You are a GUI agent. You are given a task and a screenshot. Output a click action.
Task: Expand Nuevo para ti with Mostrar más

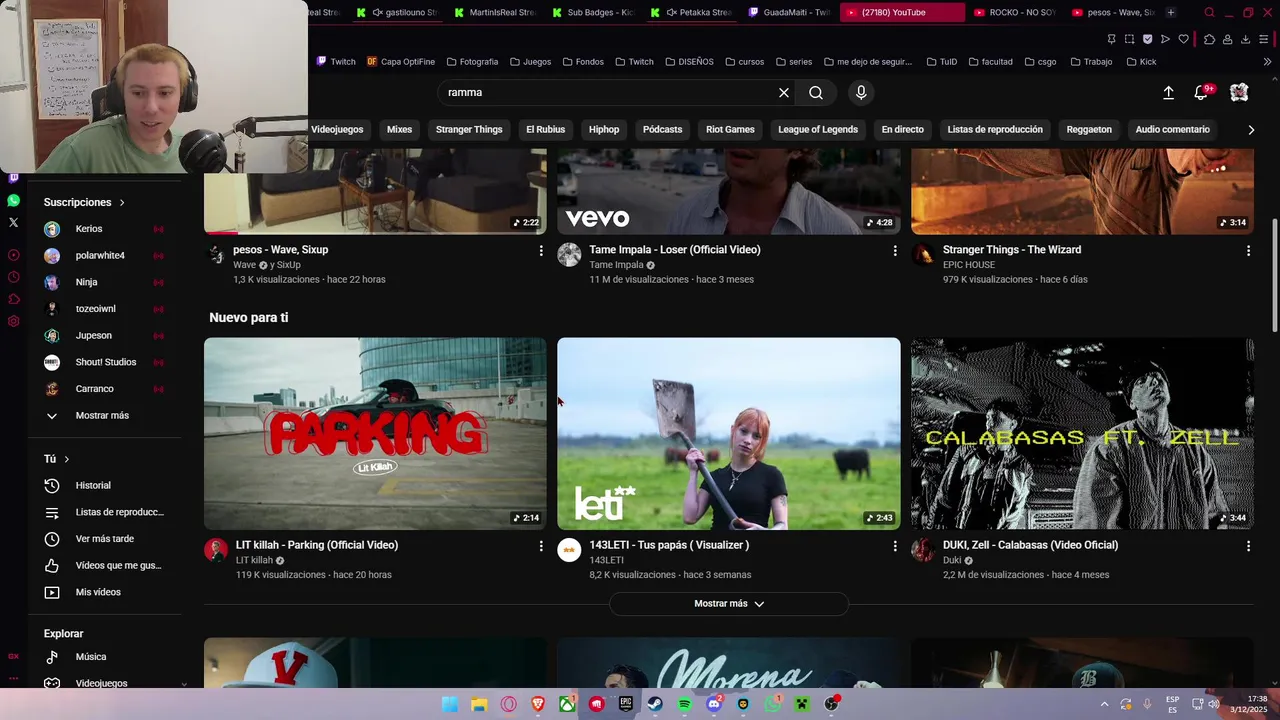[729, 604]
